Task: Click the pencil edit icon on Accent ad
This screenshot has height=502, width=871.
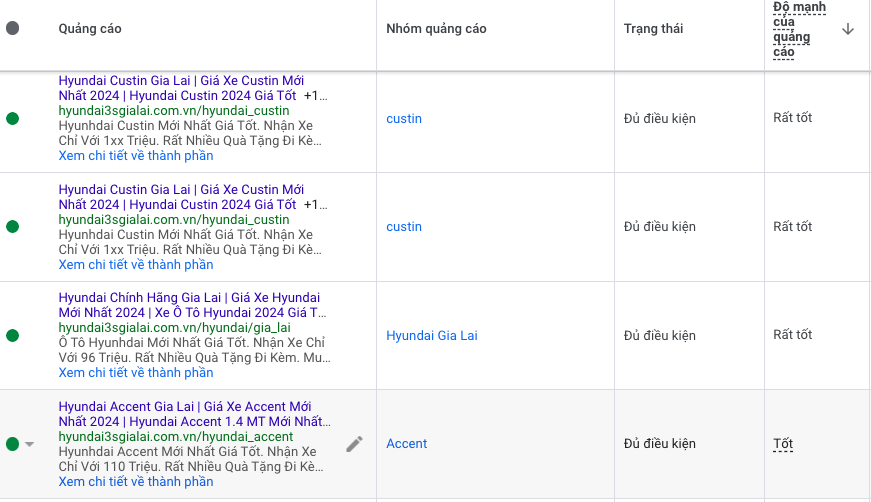Action: tap(354, 444)
